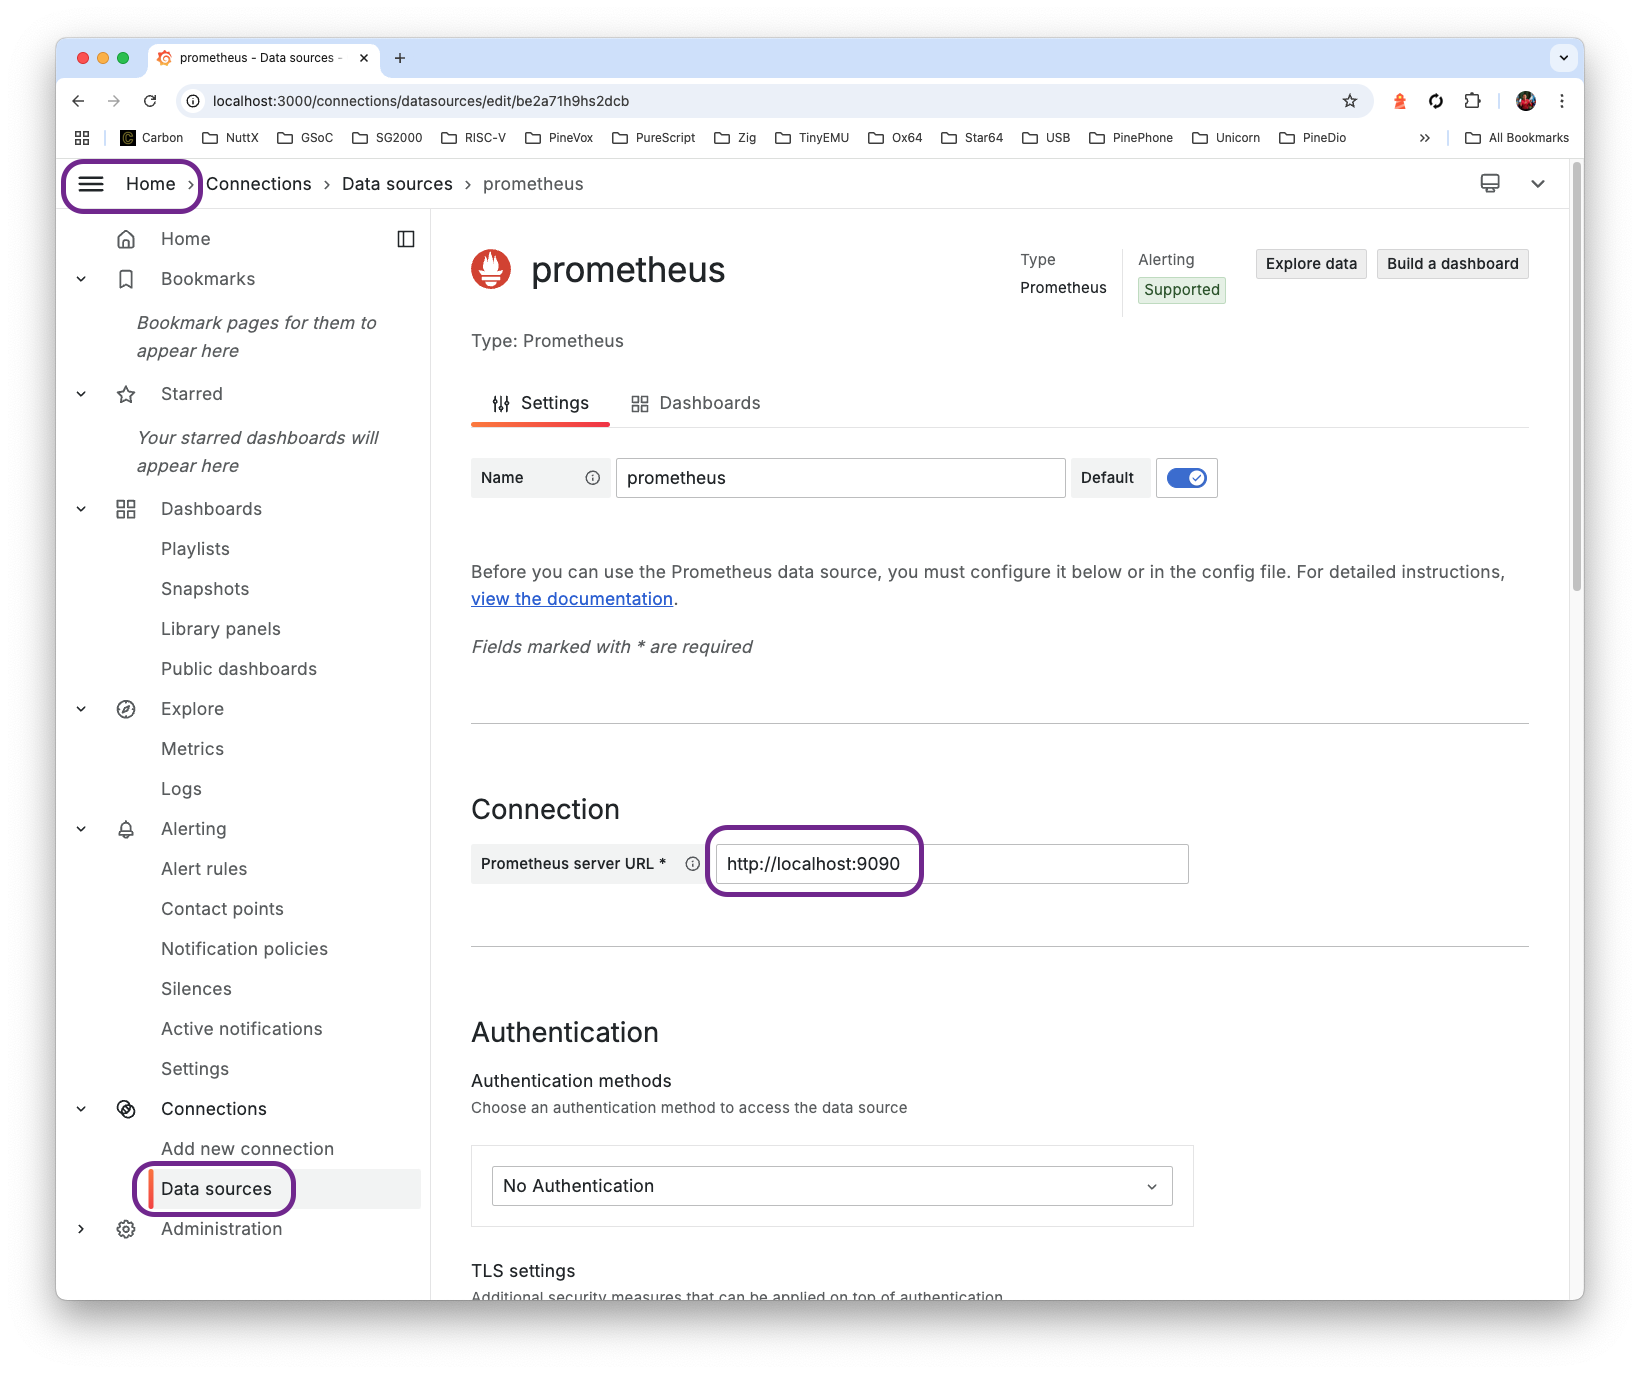Viewport: 1640px width, 1374px height.
Task: Open the hamburger navigation menu
Action: [91, 184]
